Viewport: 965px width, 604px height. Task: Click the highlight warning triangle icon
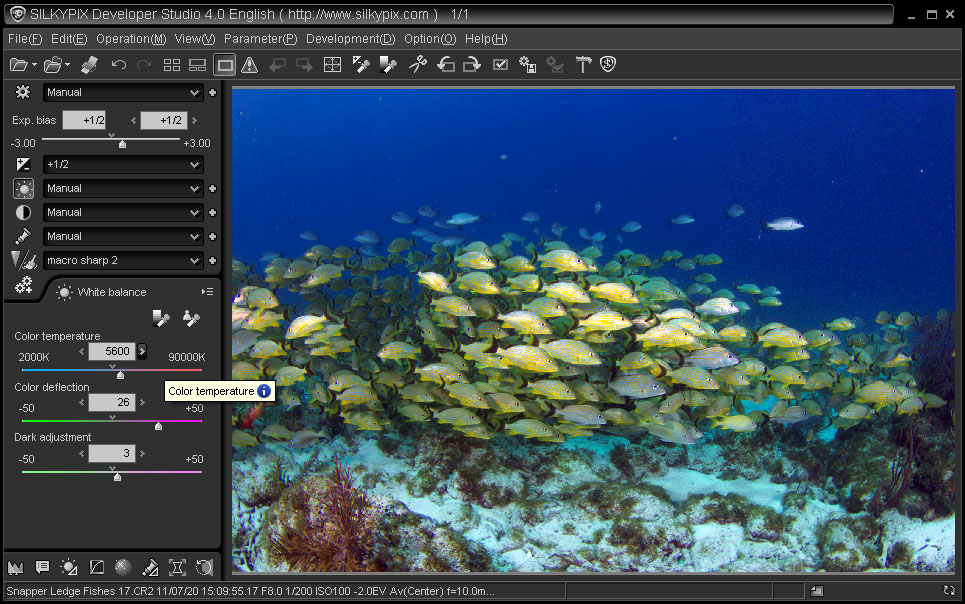[x=250, y=65]
